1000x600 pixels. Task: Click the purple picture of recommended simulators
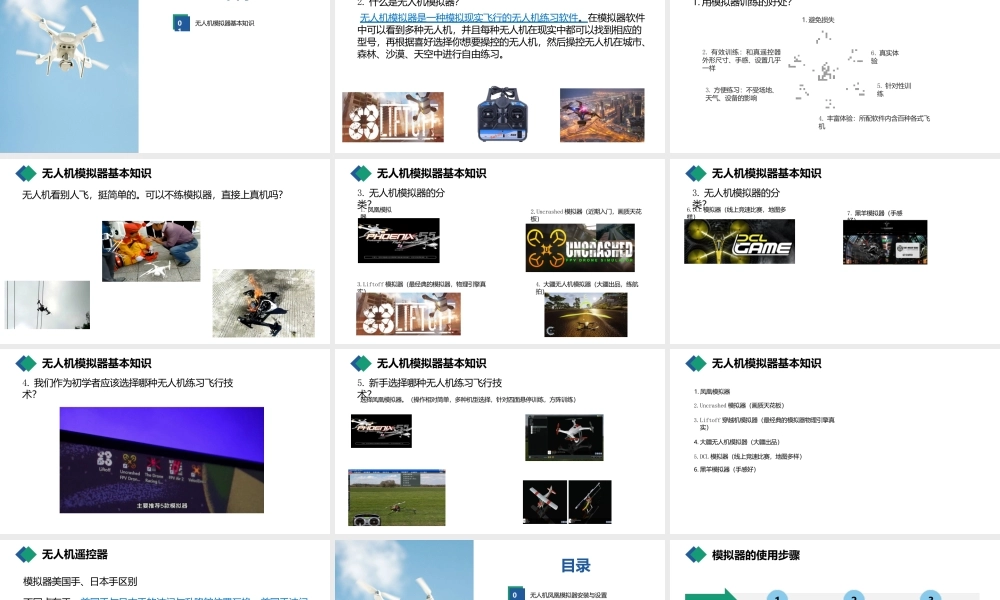161,460
